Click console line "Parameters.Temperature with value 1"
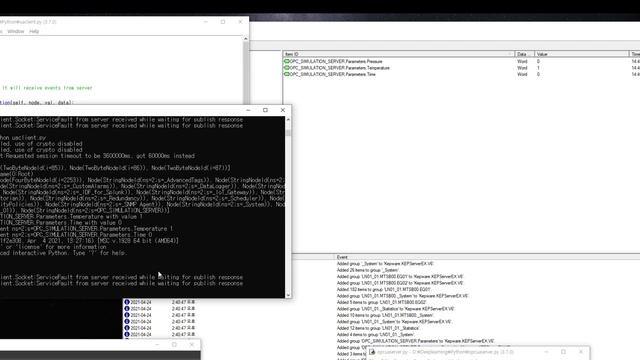Image resolution: width=640 pixels, height=360 pixels. [71, 217]
